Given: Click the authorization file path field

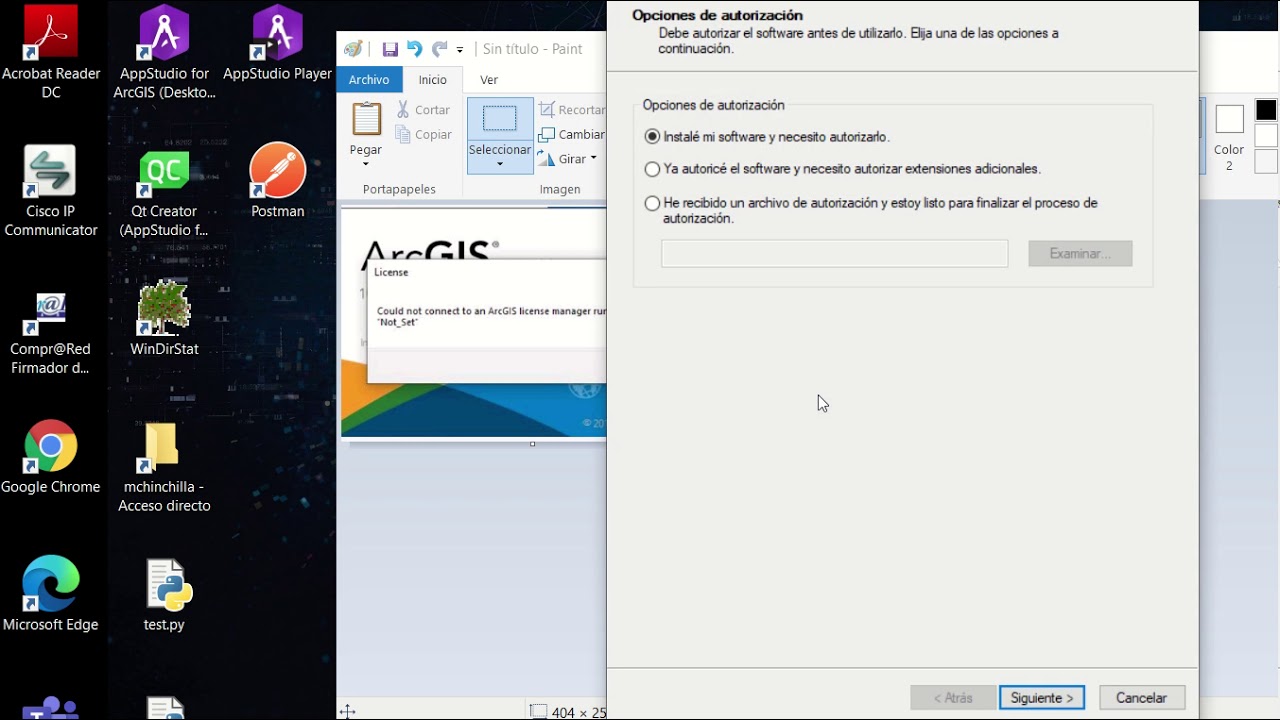Looking at the screenshot, I should pyautogui.click(x=835, y=254).
